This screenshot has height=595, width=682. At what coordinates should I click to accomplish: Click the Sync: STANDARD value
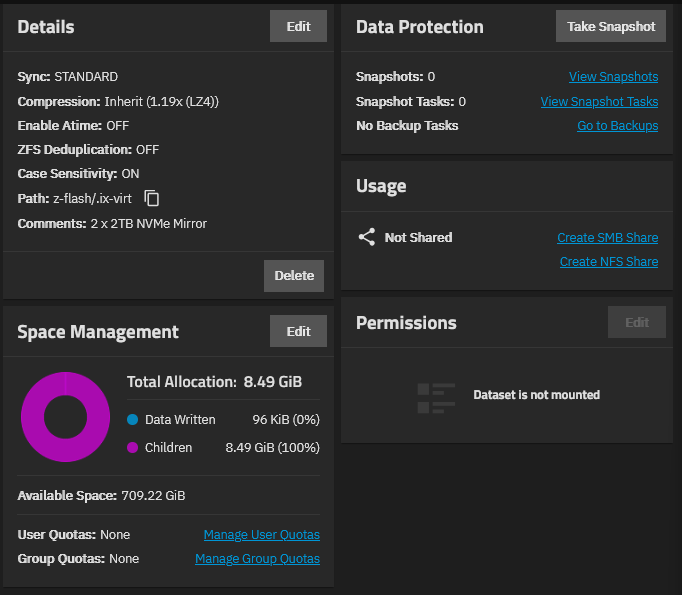[x=86, y=77]
